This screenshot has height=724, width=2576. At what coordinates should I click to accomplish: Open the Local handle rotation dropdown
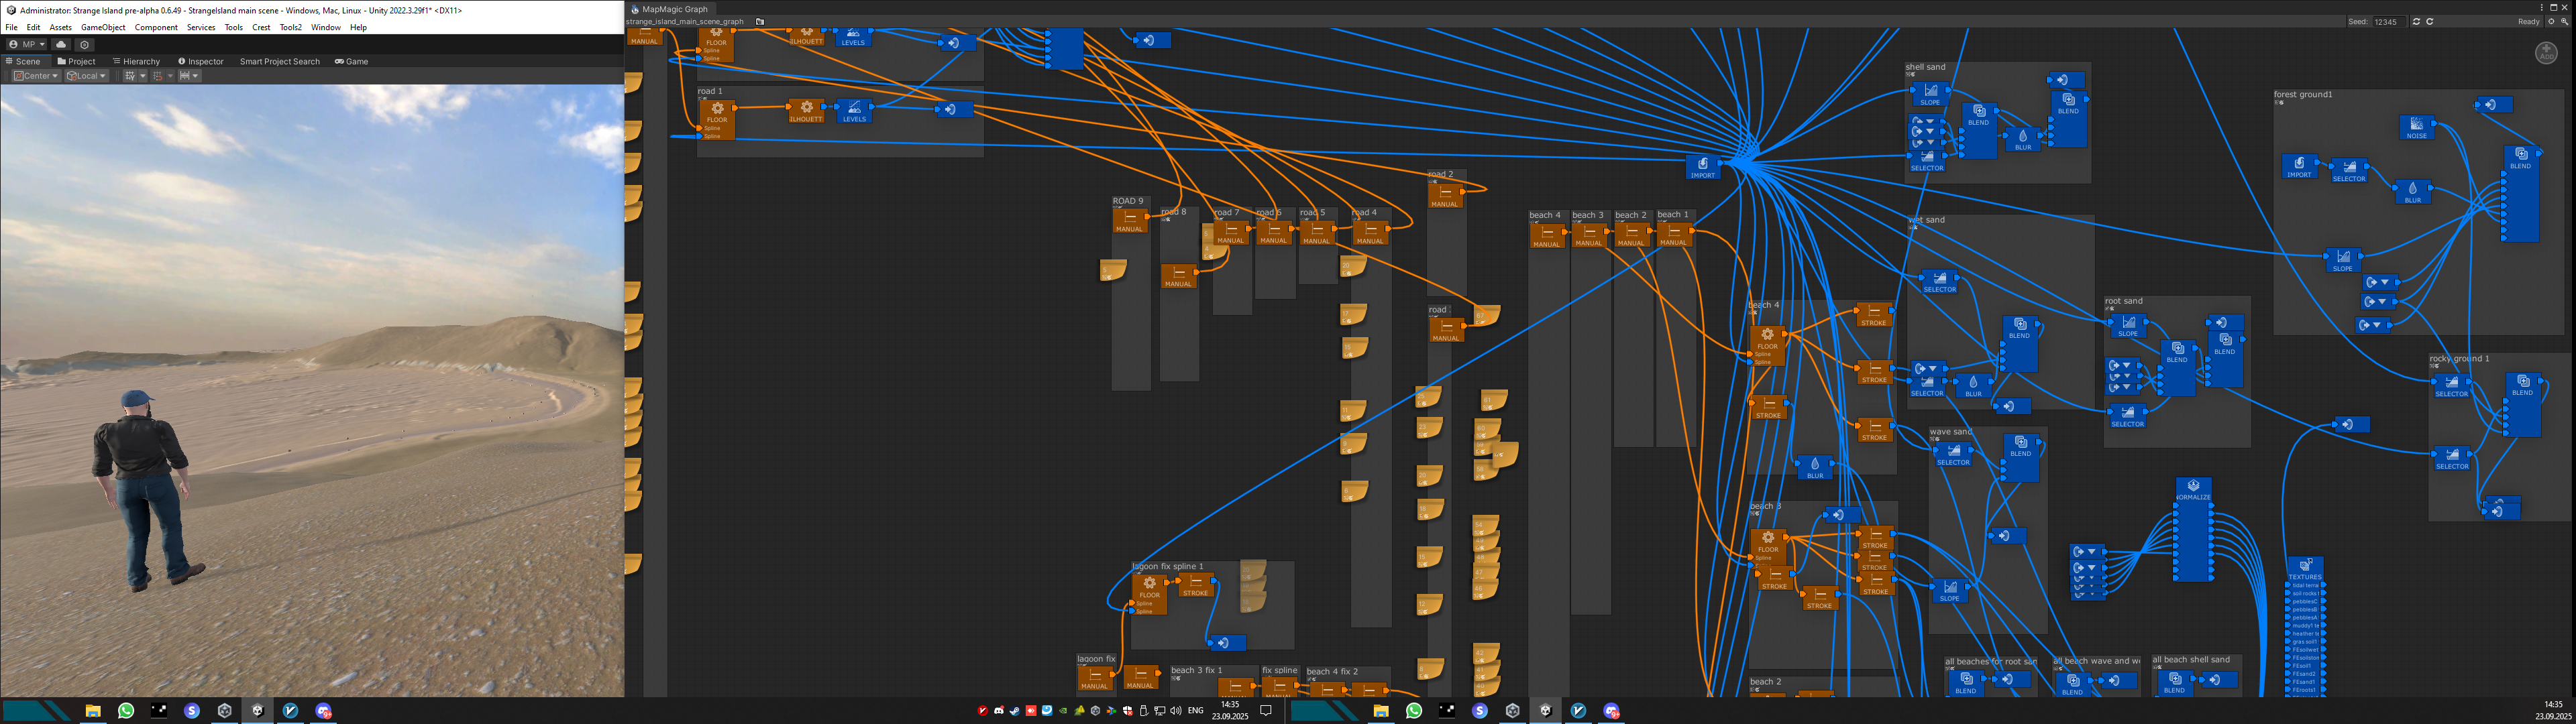pos(86,76)
